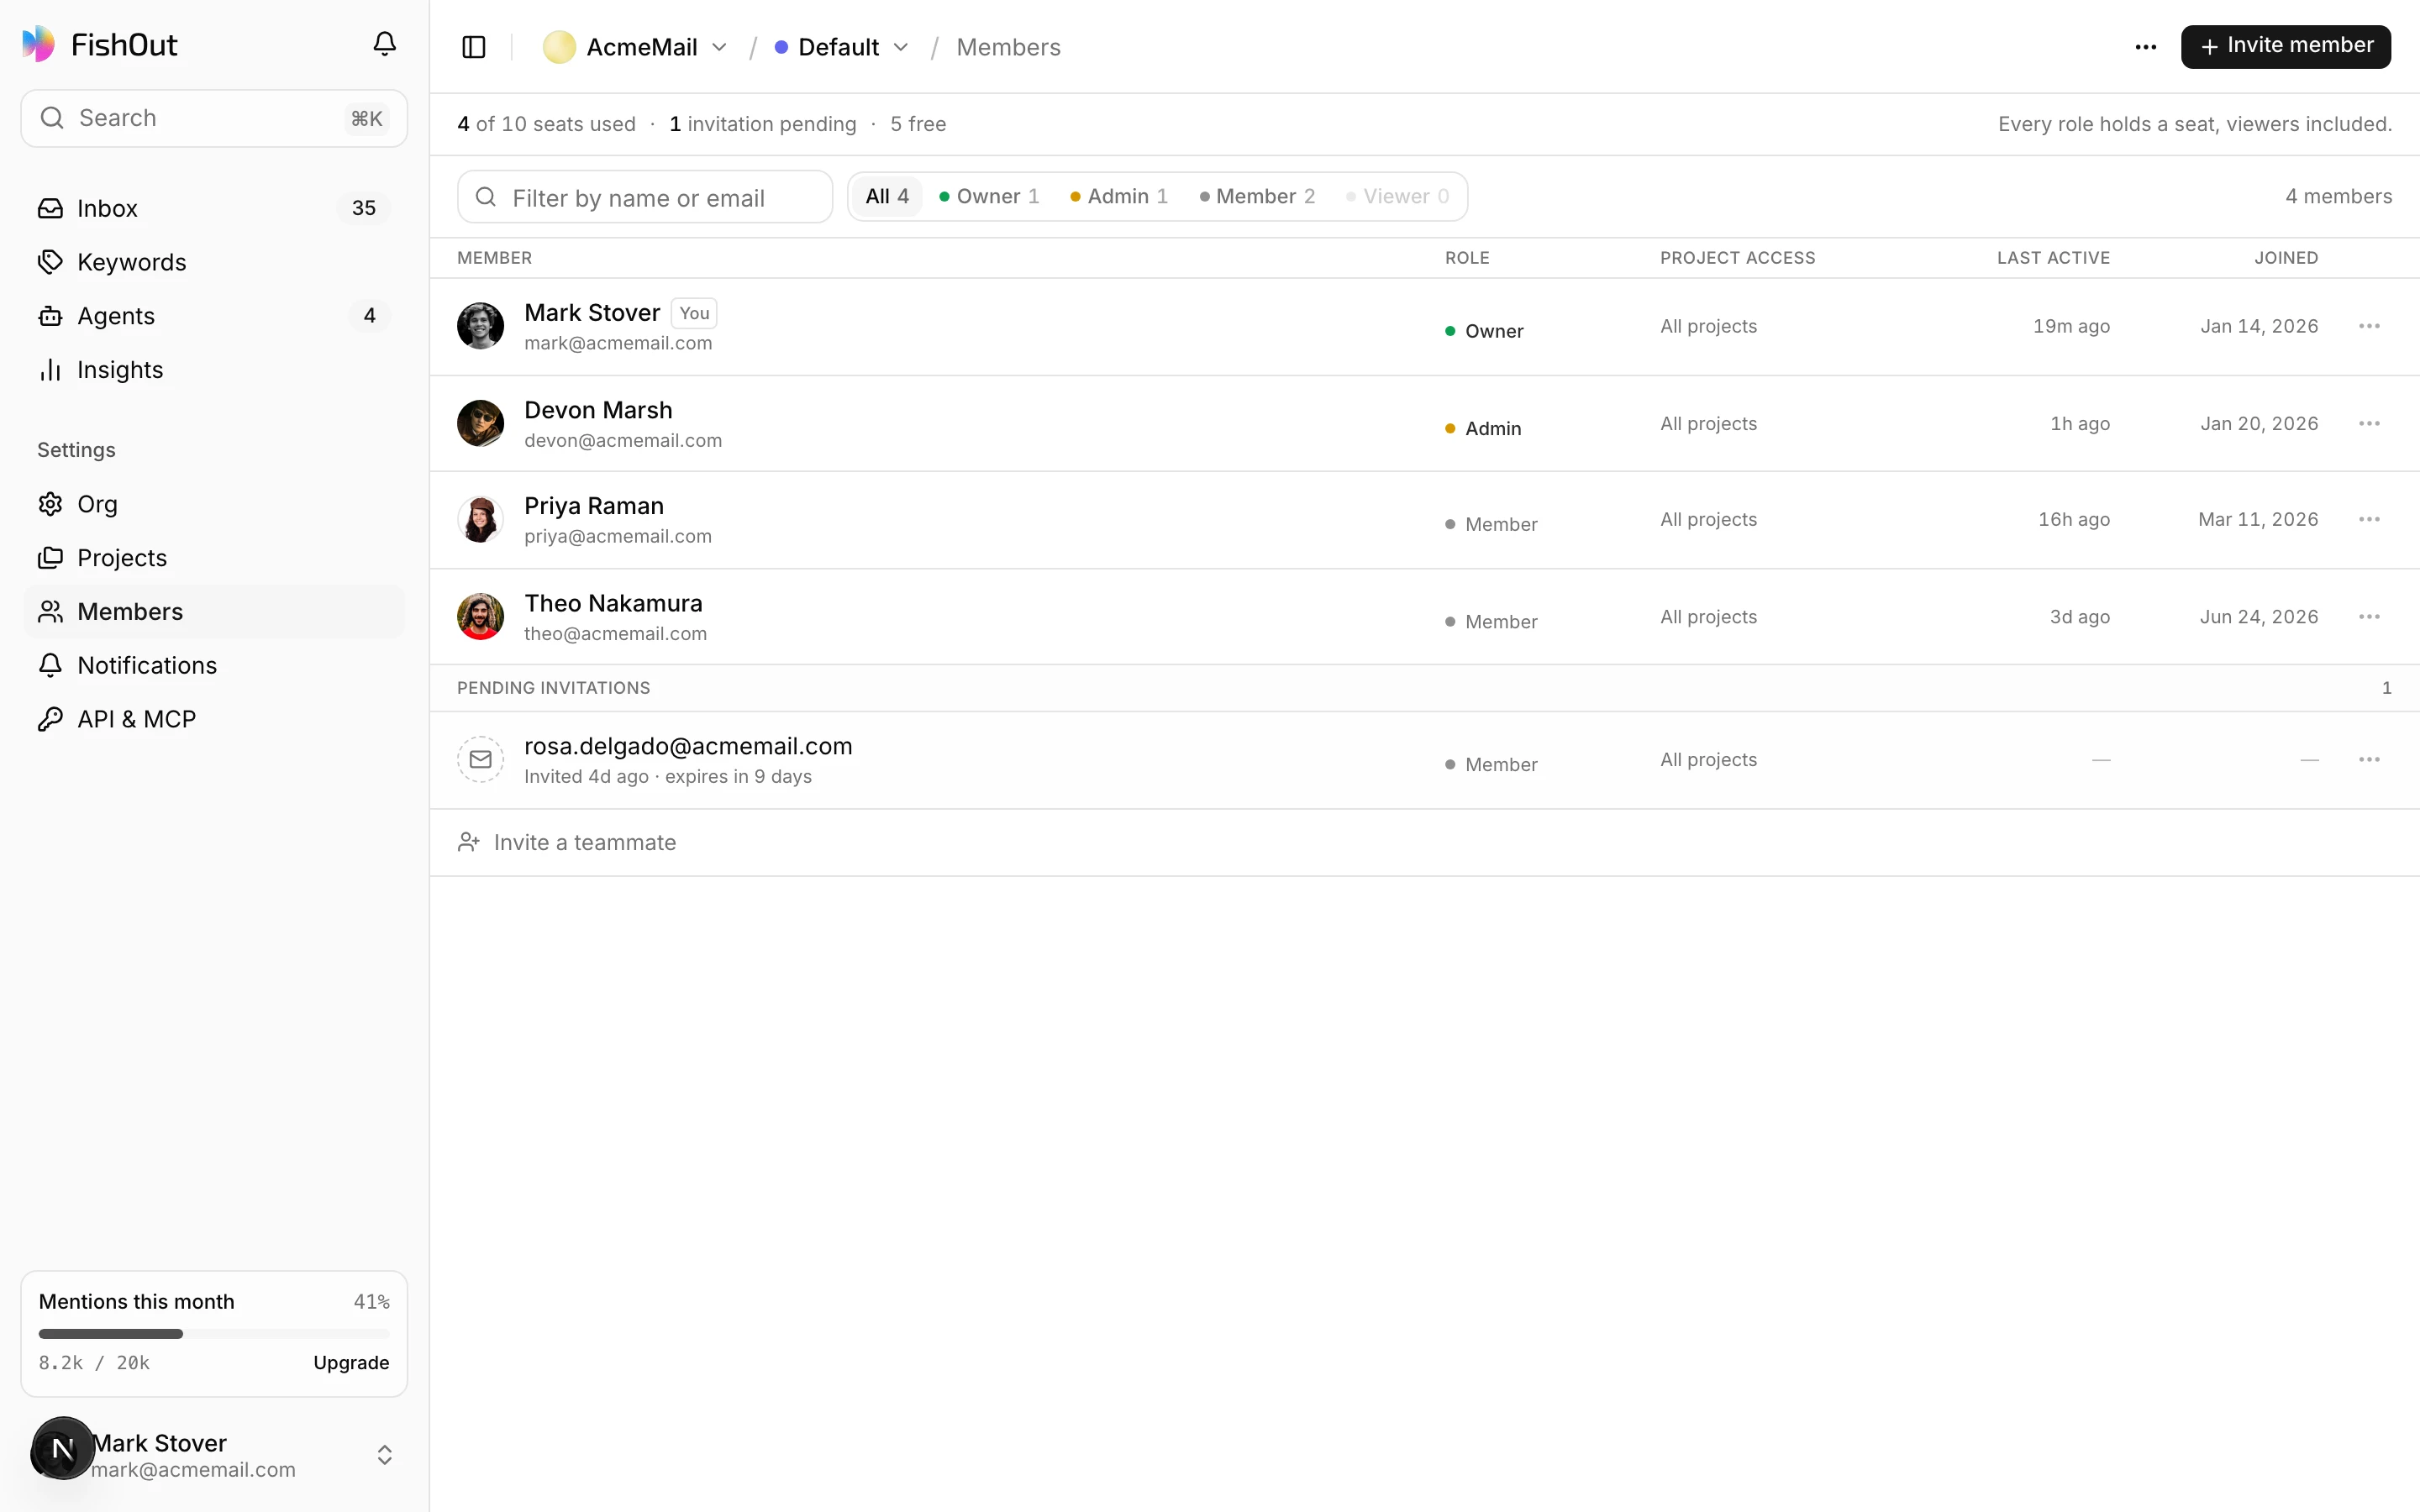Filter members by Owner role

pyautogui.click(x=989, y=196)
